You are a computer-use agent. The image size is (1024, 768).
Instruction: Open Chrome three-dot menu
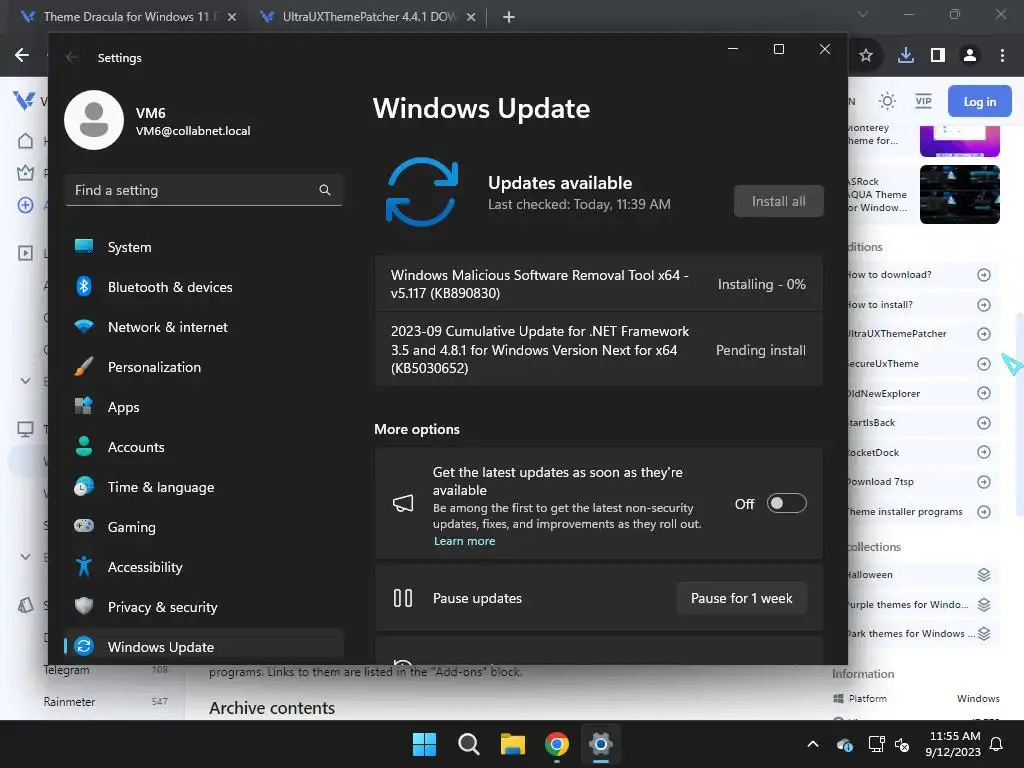pyautogui.click(x=1002, y=56)
